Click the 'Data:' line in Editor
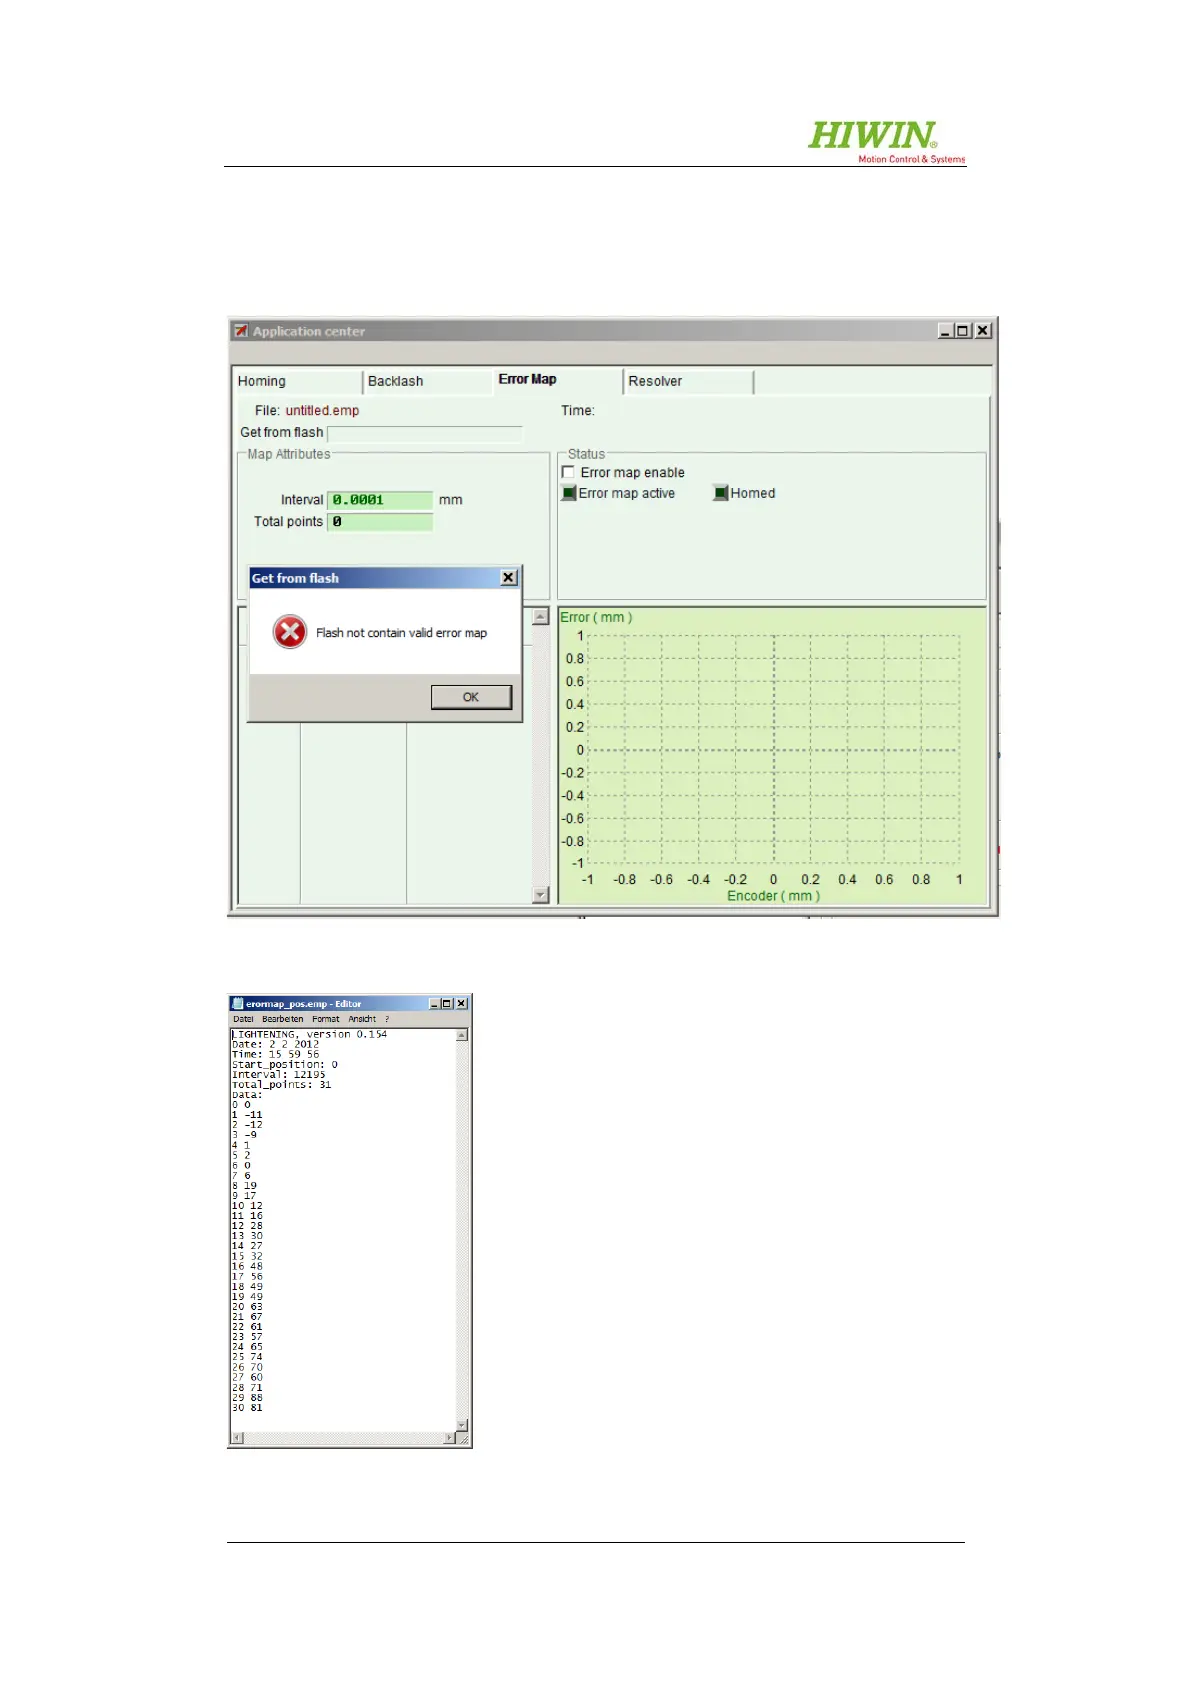1191x1684 pixels. click(247, 1094)
